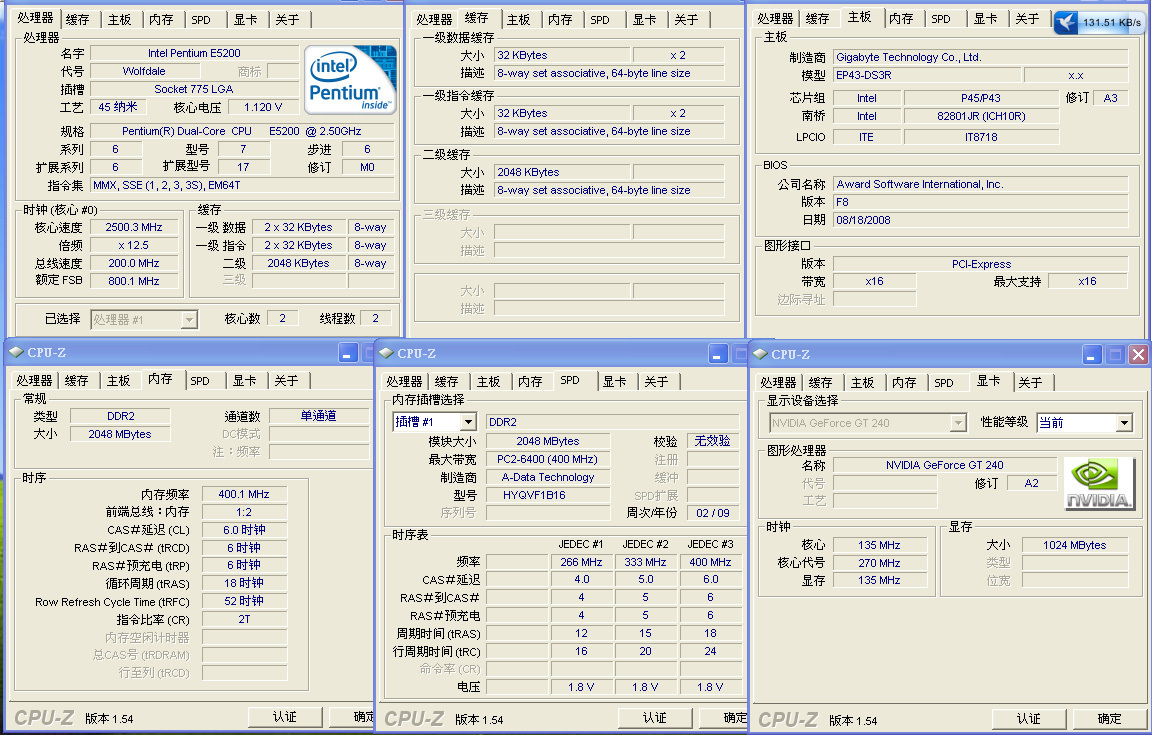
Task: Click the Intel Pentium inside logo
Action: click(x=350, y=79)
